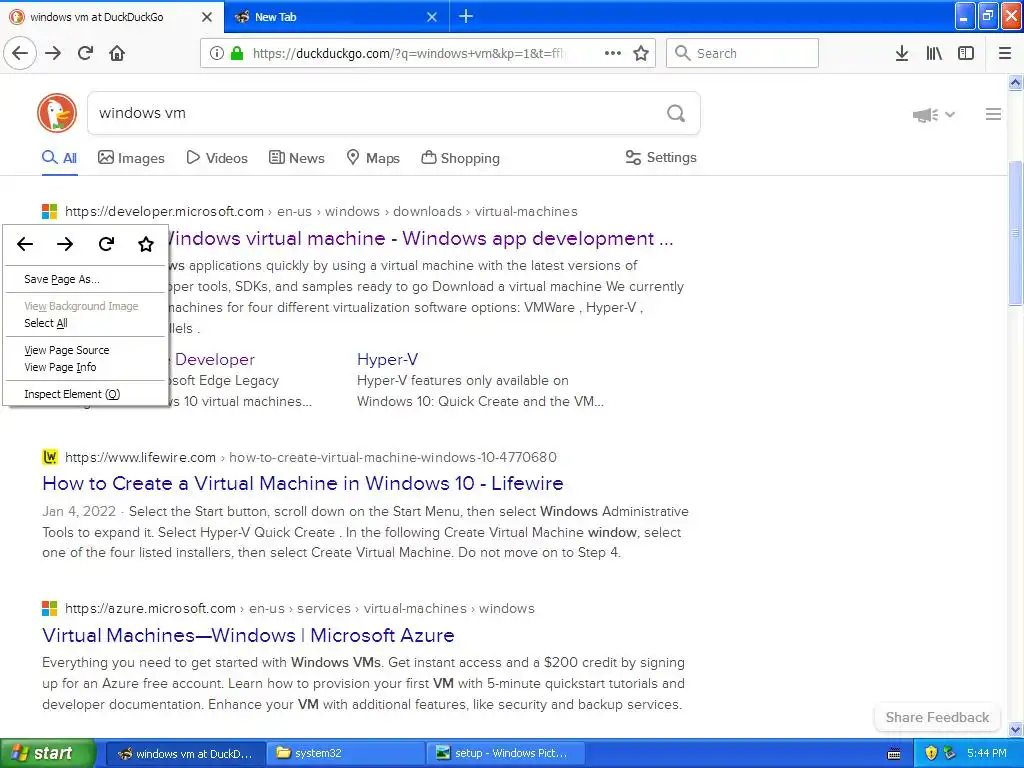Open the Downloads arrow icon
Screen dimensions: 1024x768
(902, 53)
